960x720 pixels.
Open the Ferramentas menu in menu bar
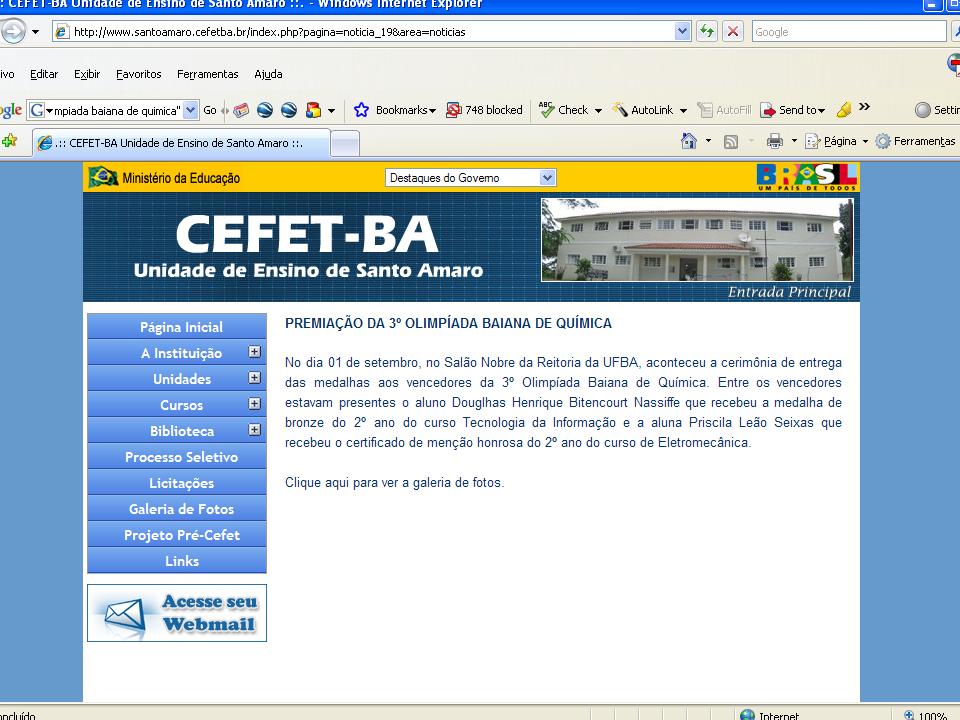point(208,74)
